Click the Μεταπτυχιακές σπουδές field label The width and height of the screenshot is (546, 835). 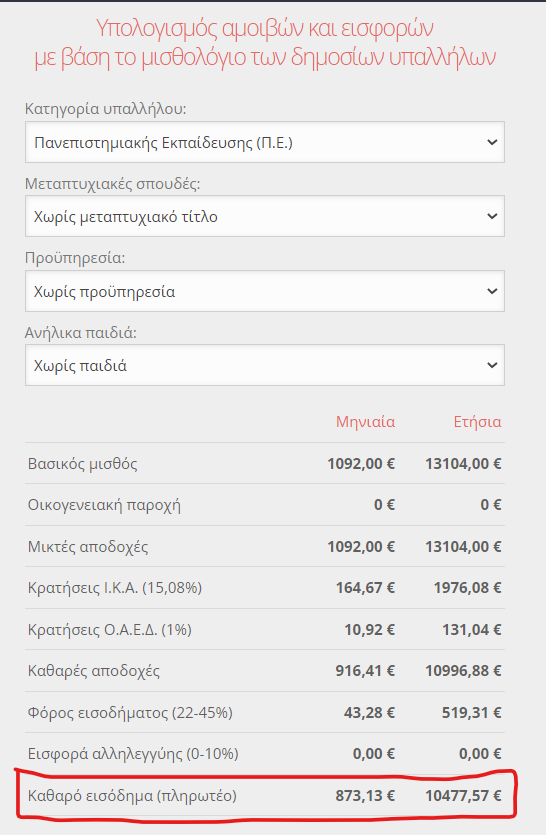(x=112, y=184)
